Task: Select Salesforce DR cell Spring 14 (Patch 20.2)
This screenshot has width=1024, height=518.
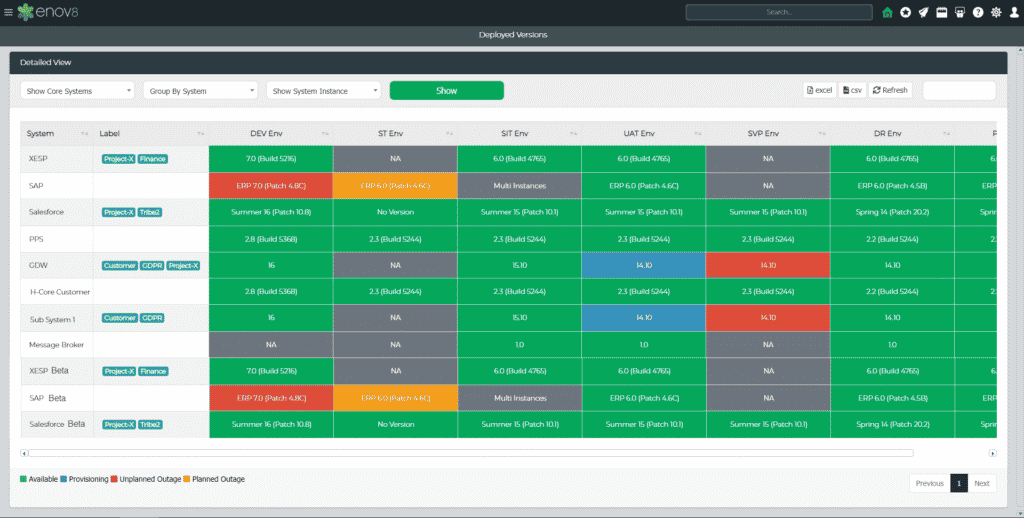Action: tap(892, 212)
